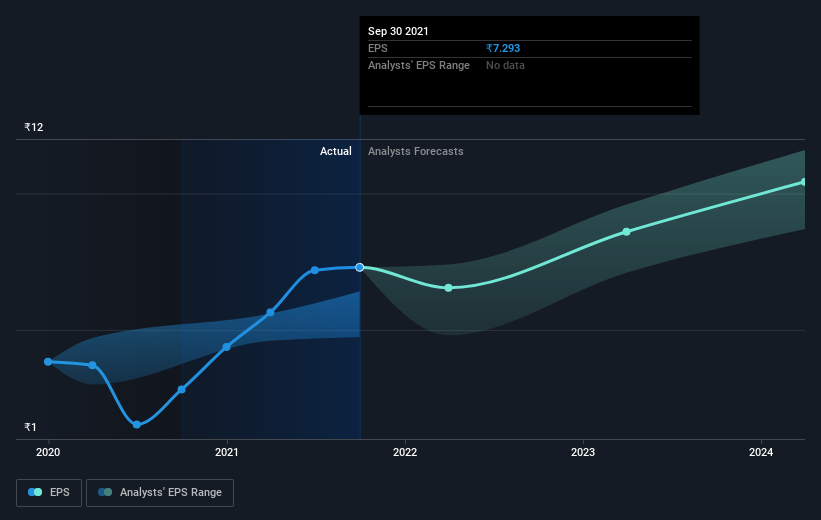Click the ₹7.293 EPS value in tooltip

pyautogui.click(x=503, y=48)
